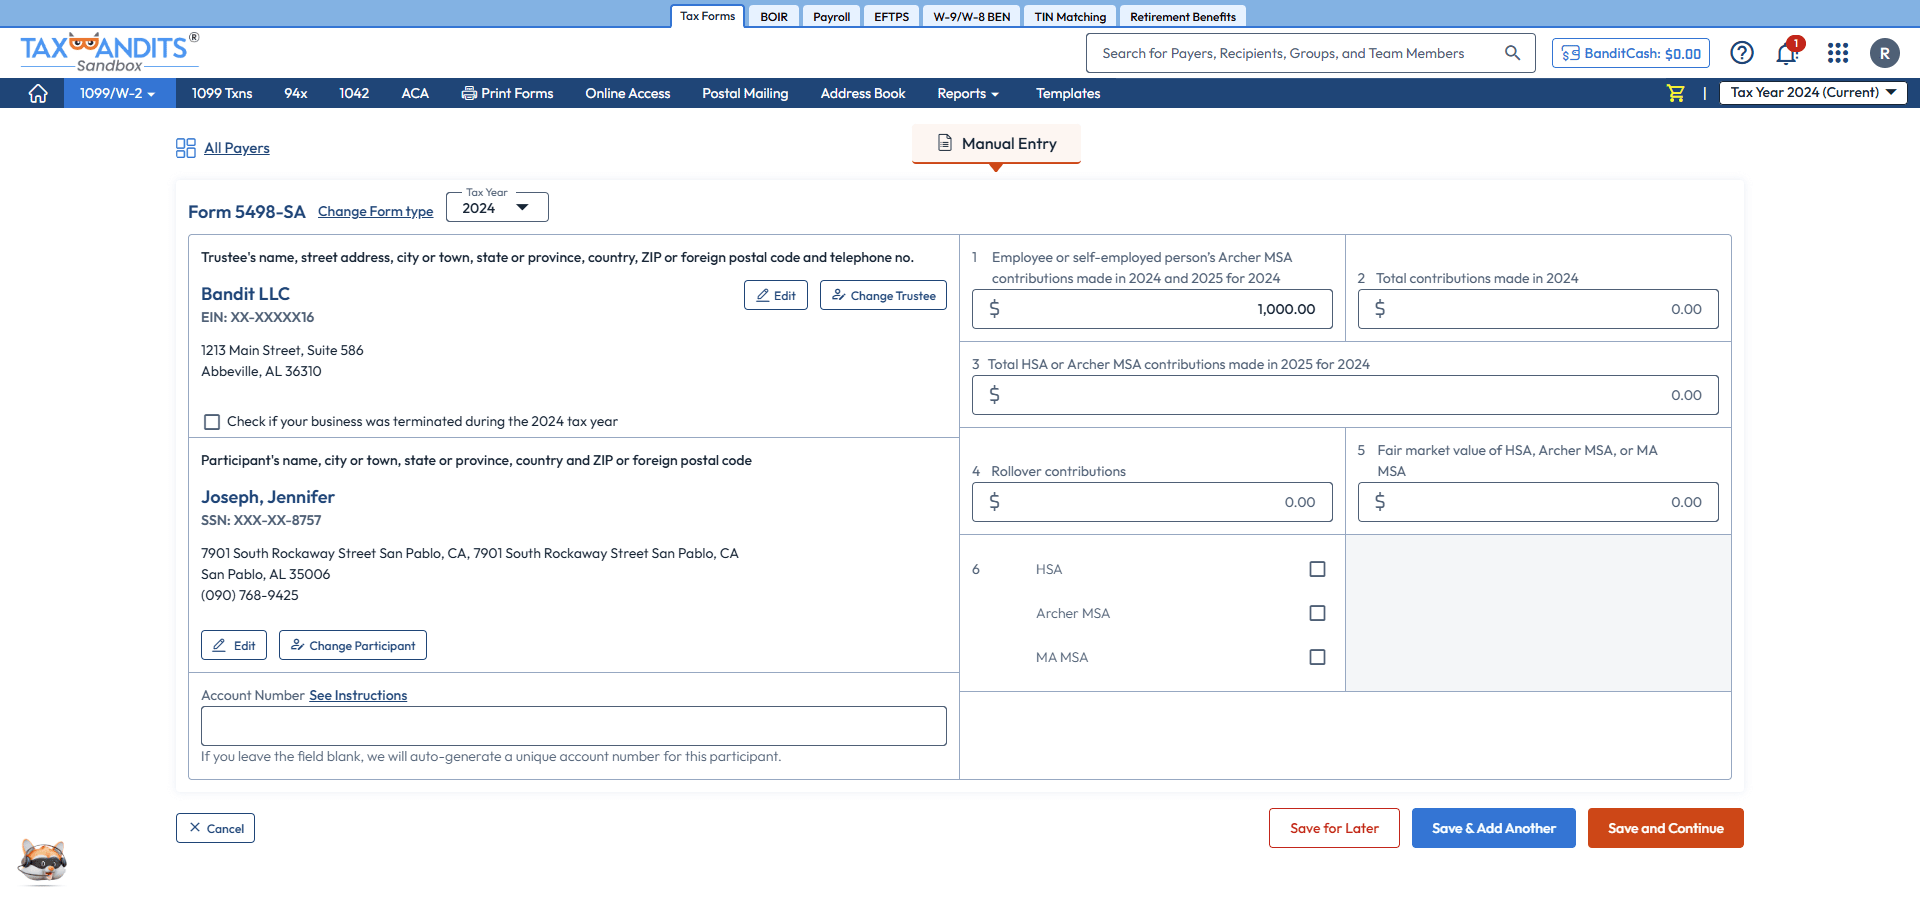View notifications via the bell icon
Image resolution: width=1920 pixels, height=911 pixels.
(1788, 53)
